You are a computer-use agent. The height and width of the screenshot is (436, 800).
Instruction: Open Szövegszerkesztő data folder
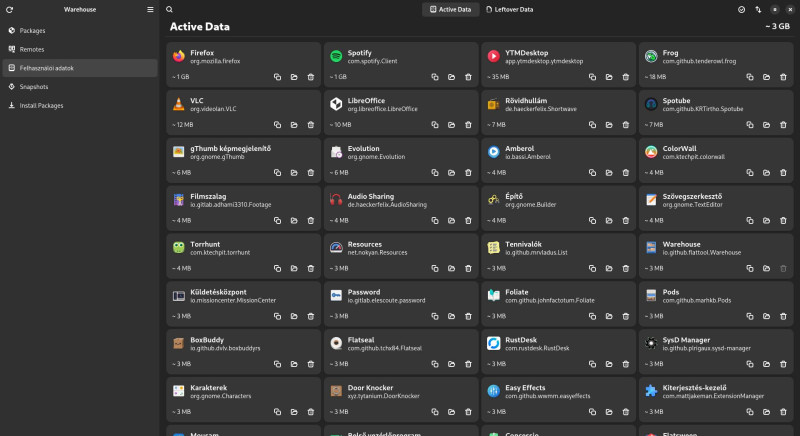point(767,221)
